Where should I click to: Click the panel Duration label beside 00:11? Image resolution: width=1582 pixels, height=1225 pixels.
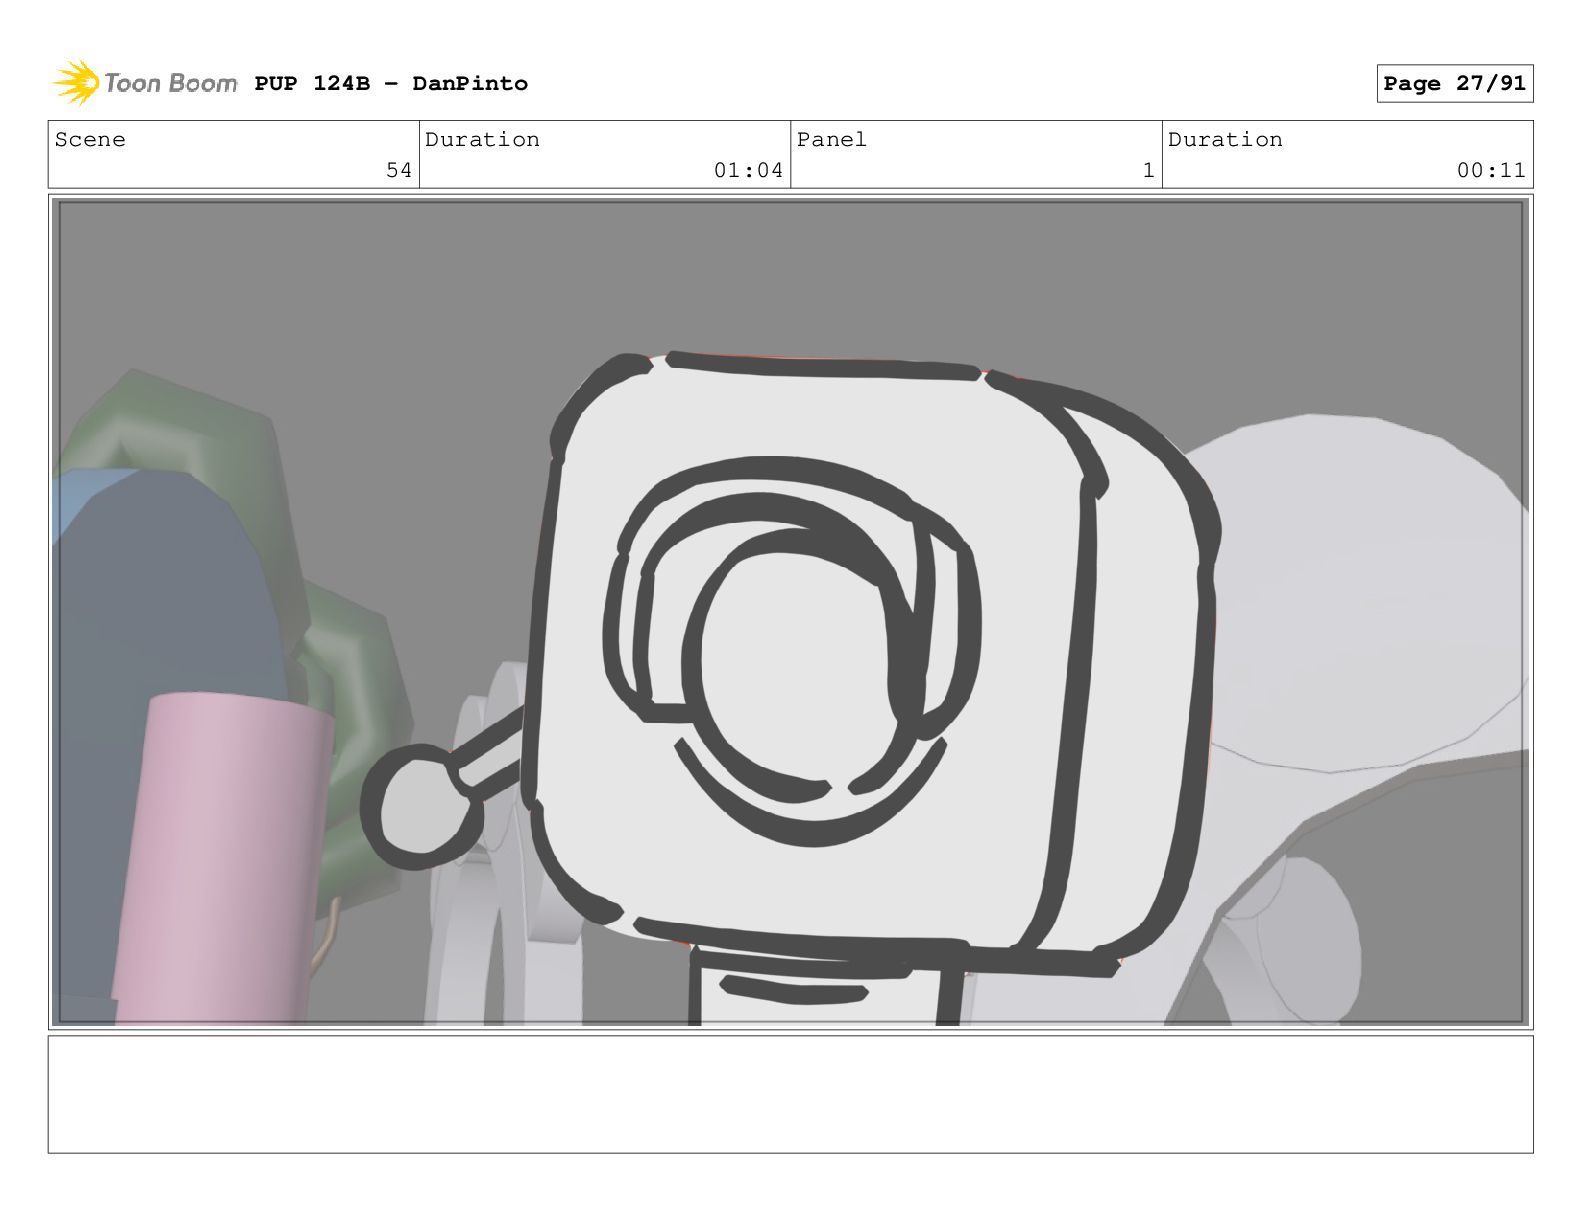tap(1225, 140)
